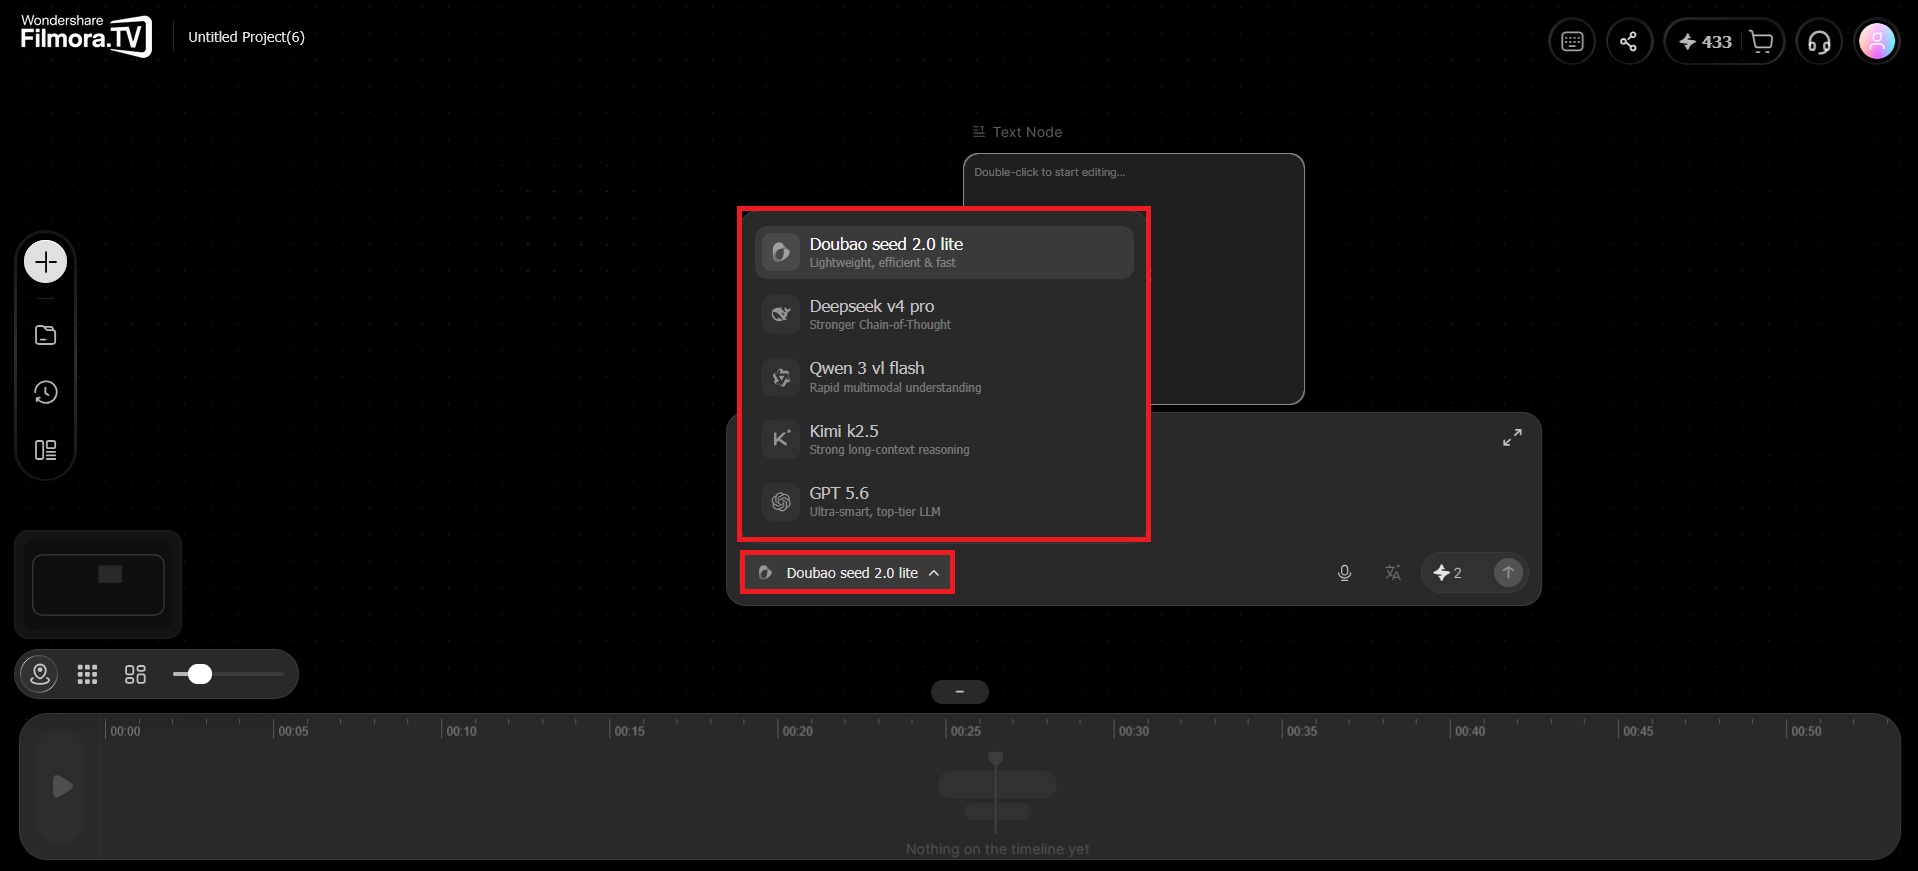1918x871 pixels.
Task: Collapse the Doubao seed 2.0 lite dropdown
Action: [x=848, y=573]
